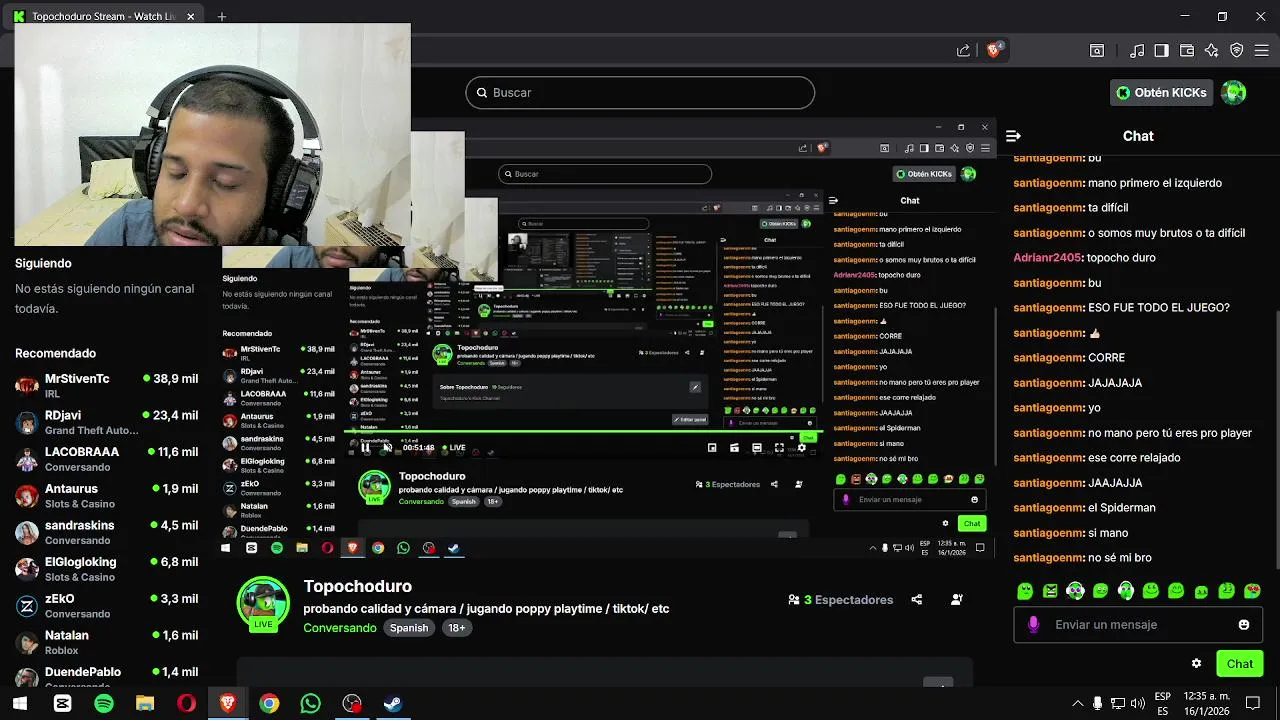The width and height of the screenshot is (1280, 720).
Task: Click the 18+ tag
Action: pos(456,628)
